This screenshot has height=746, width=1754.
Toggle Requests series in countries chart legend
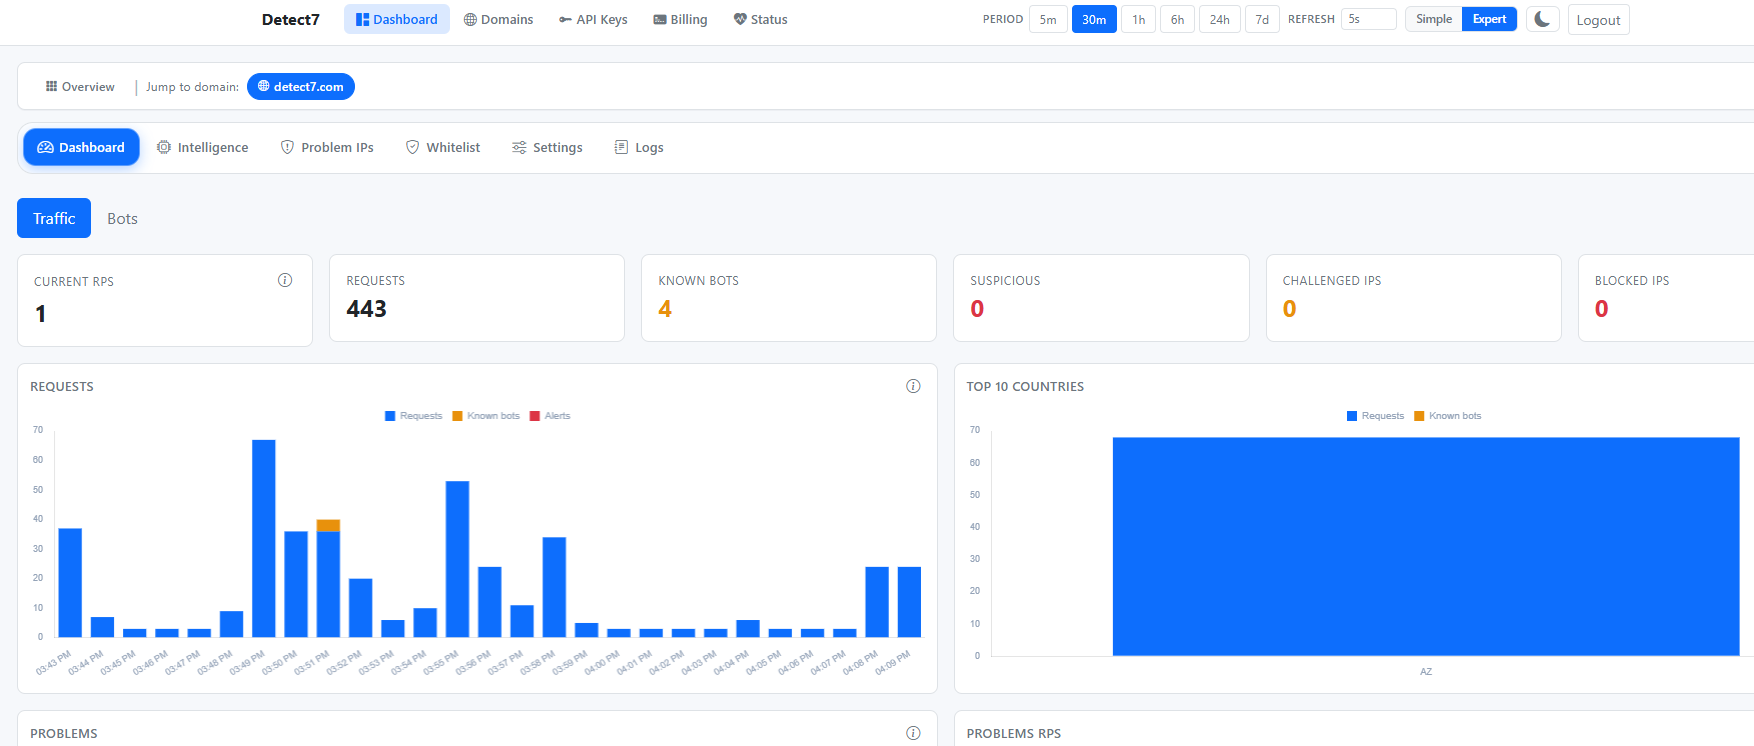tap(1375, 416)
